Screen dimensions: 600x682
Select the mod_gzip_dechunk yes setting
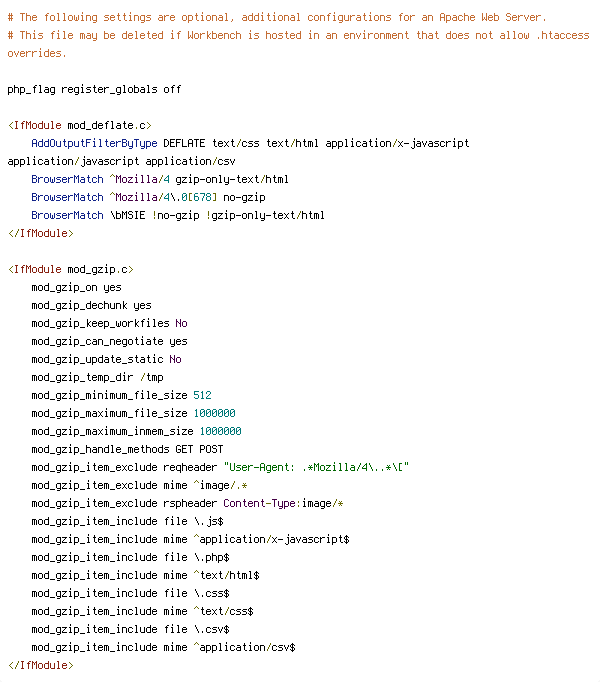[x=91, y=305]
